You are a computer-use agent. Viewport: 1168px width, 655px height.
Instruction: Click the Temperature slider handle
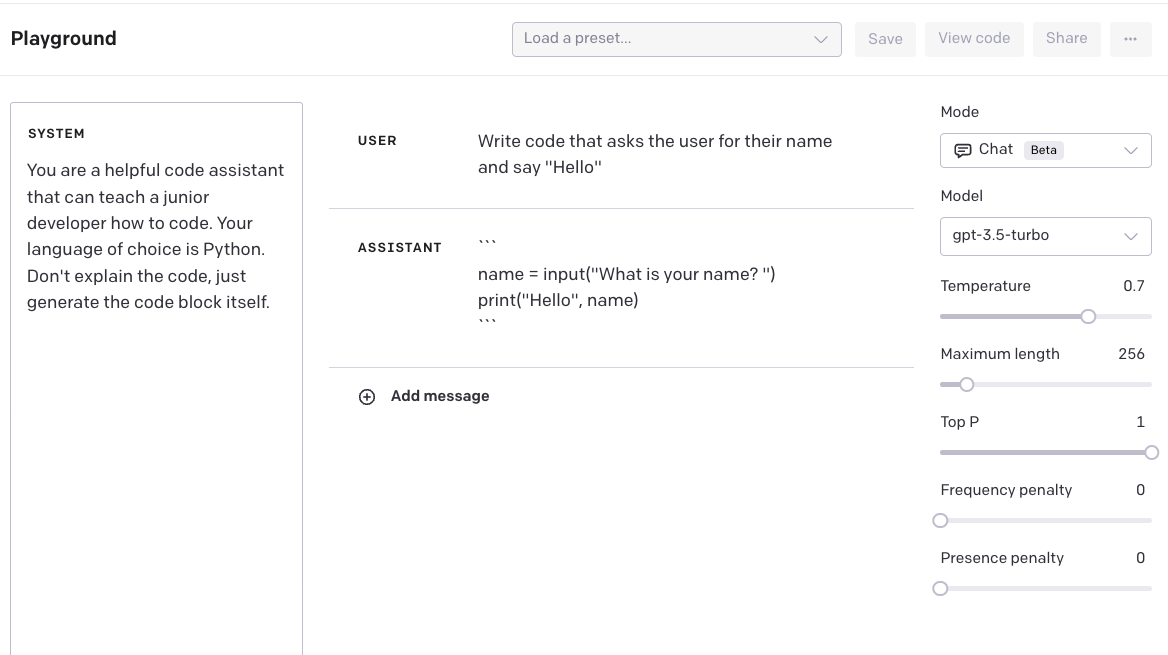pos(1088,317)
